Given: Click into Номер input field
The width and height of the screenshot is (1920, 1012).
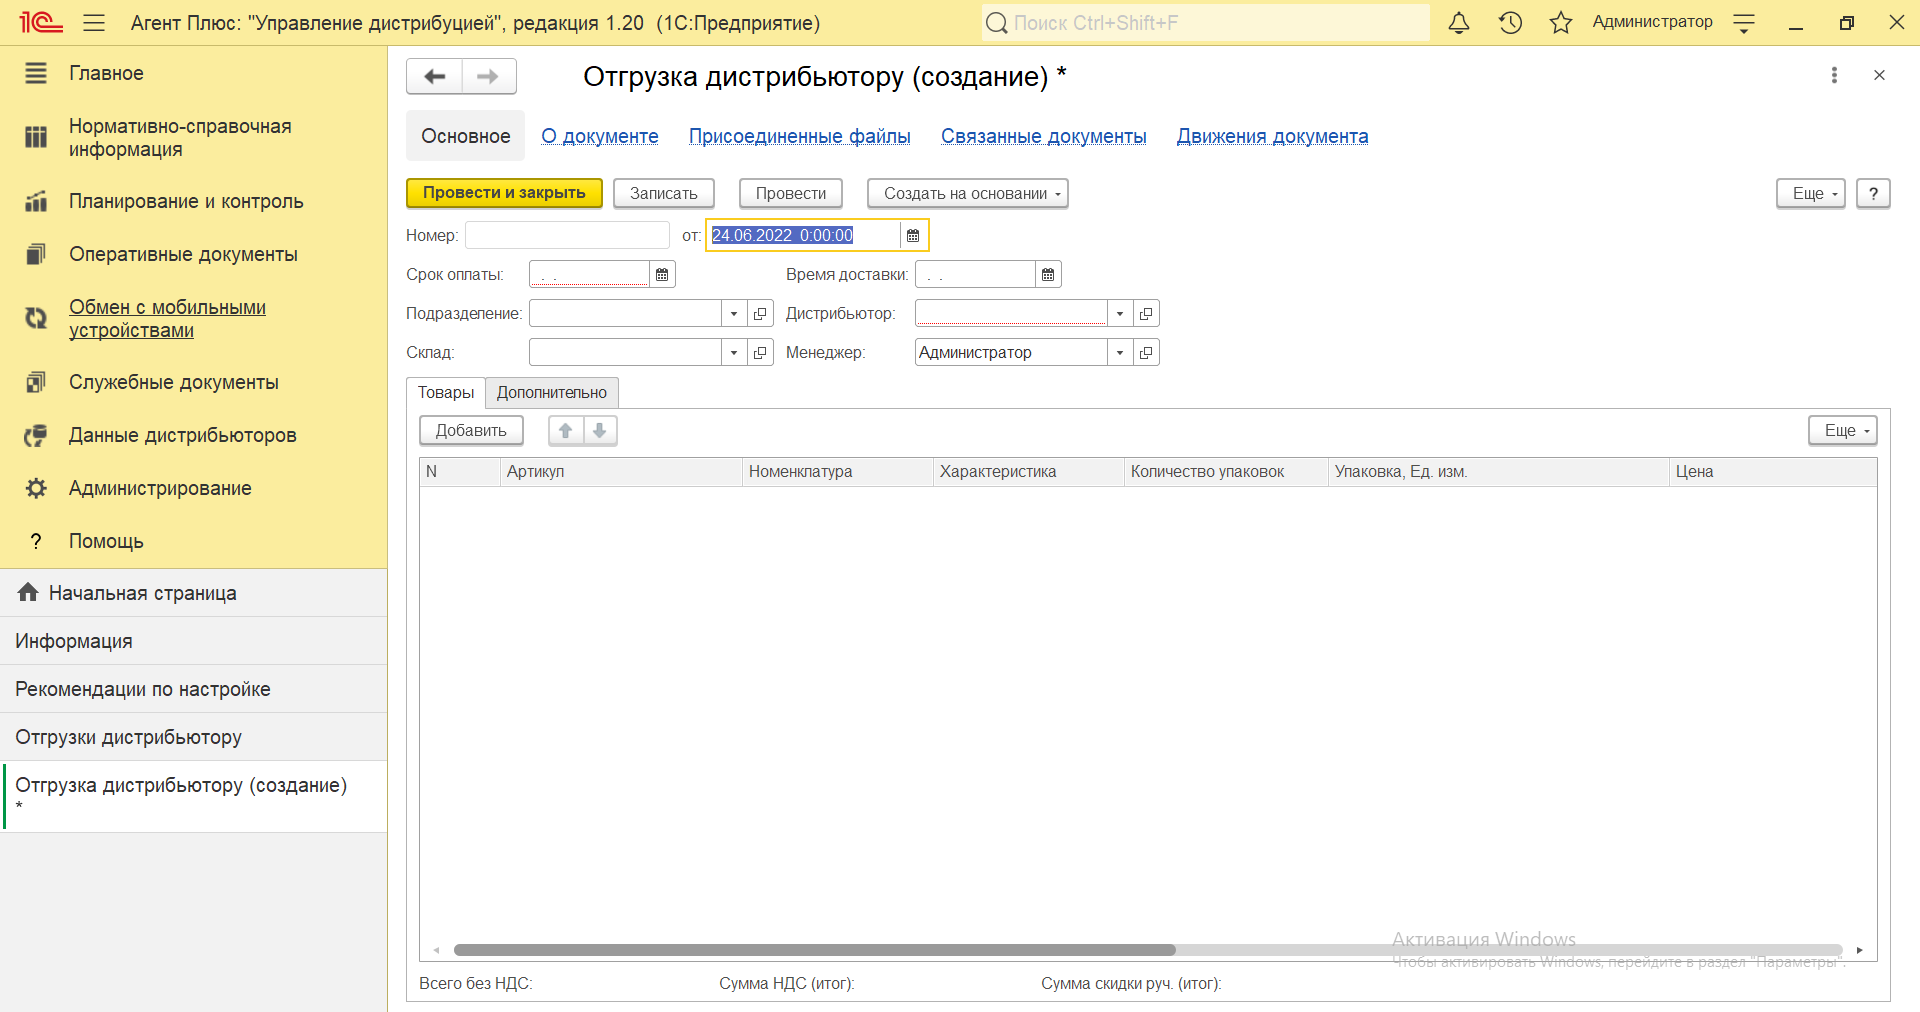Looking at the screenshot, I should click(x=567, y=235).
